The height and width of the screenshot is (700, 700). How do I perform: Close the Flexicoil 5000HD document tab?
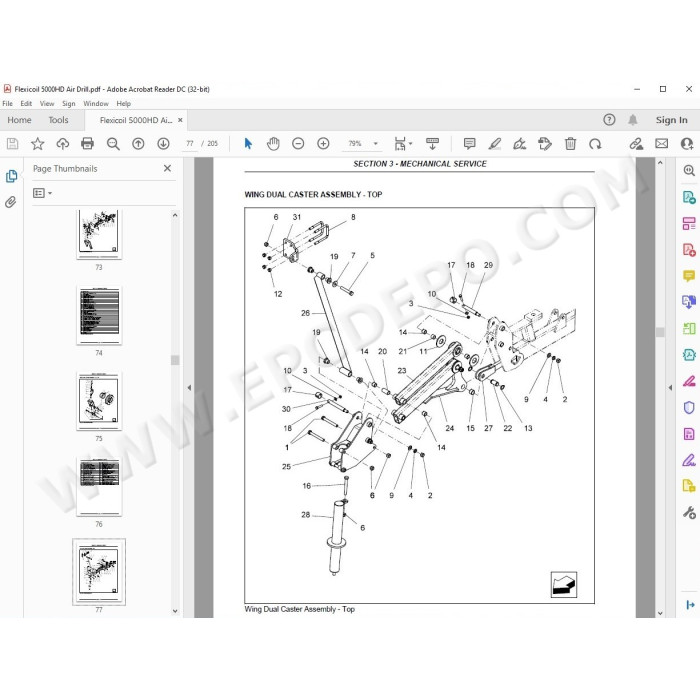click(x=180, y=120)
